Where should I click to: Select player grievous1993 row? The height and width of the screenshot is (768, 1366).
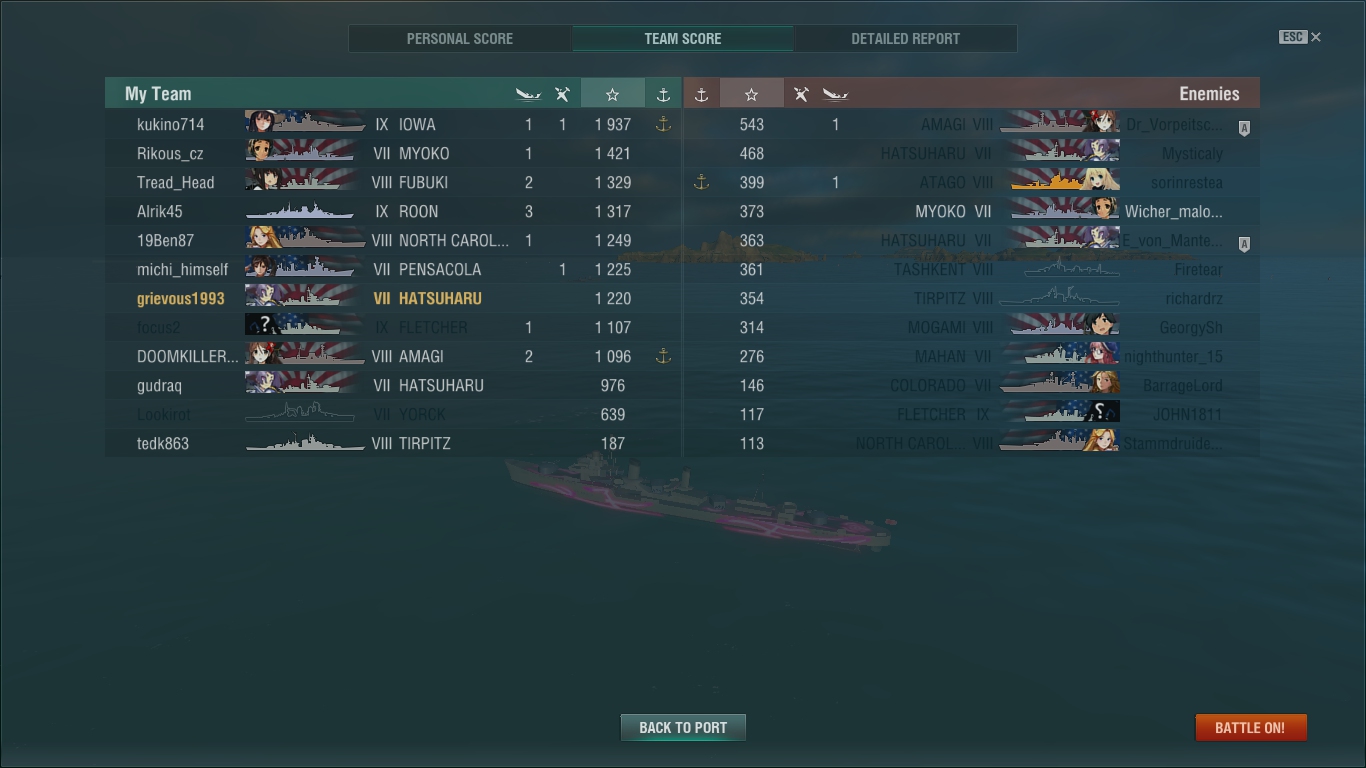(x=393, y=298)
